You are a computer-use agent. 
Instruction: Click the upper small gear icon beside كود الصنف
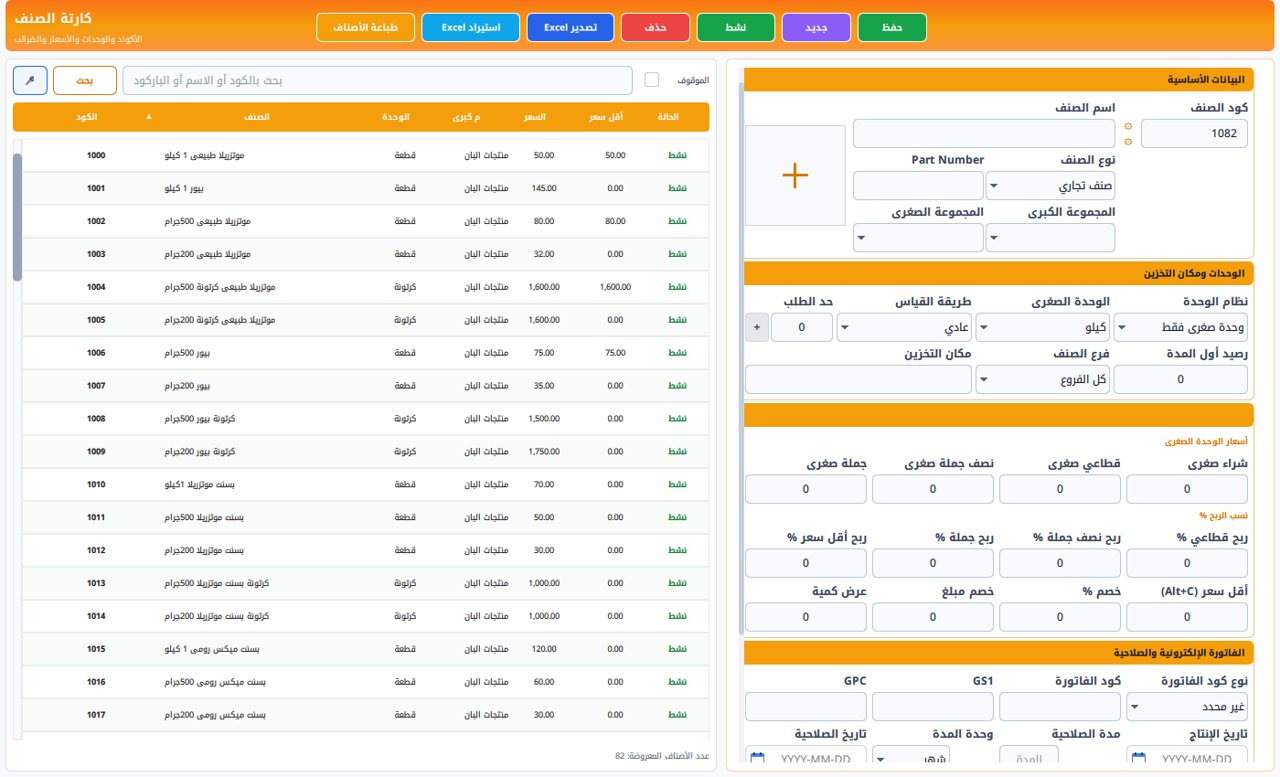1128,126
